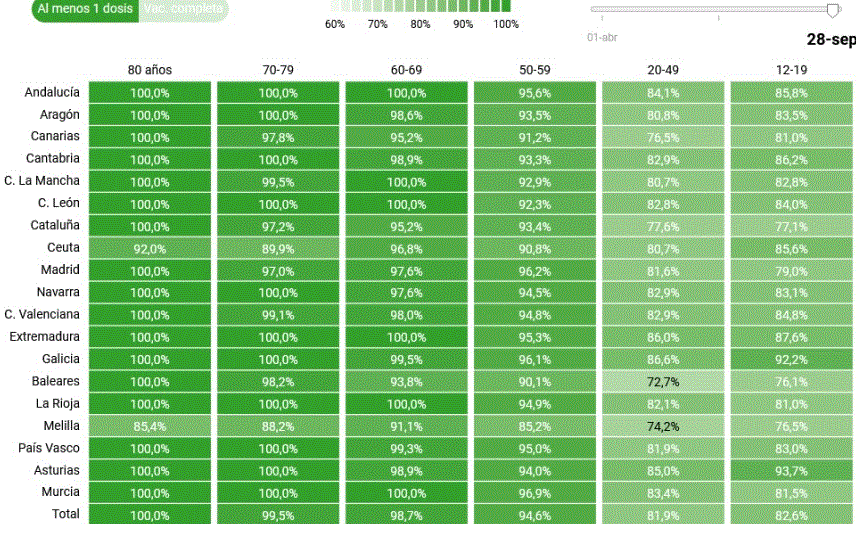Click the Melilla 20-49 cell showing 74,2%
Viewport: 864px width, 540px height.
663,426
